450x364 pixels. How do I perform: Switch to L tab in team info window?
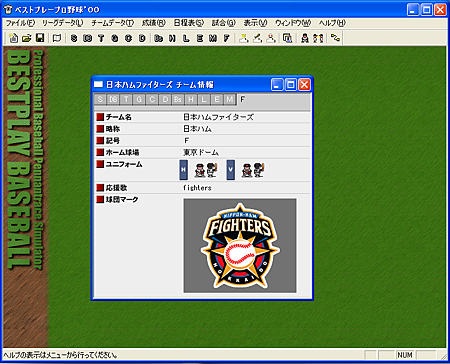[x=204, y=99]
